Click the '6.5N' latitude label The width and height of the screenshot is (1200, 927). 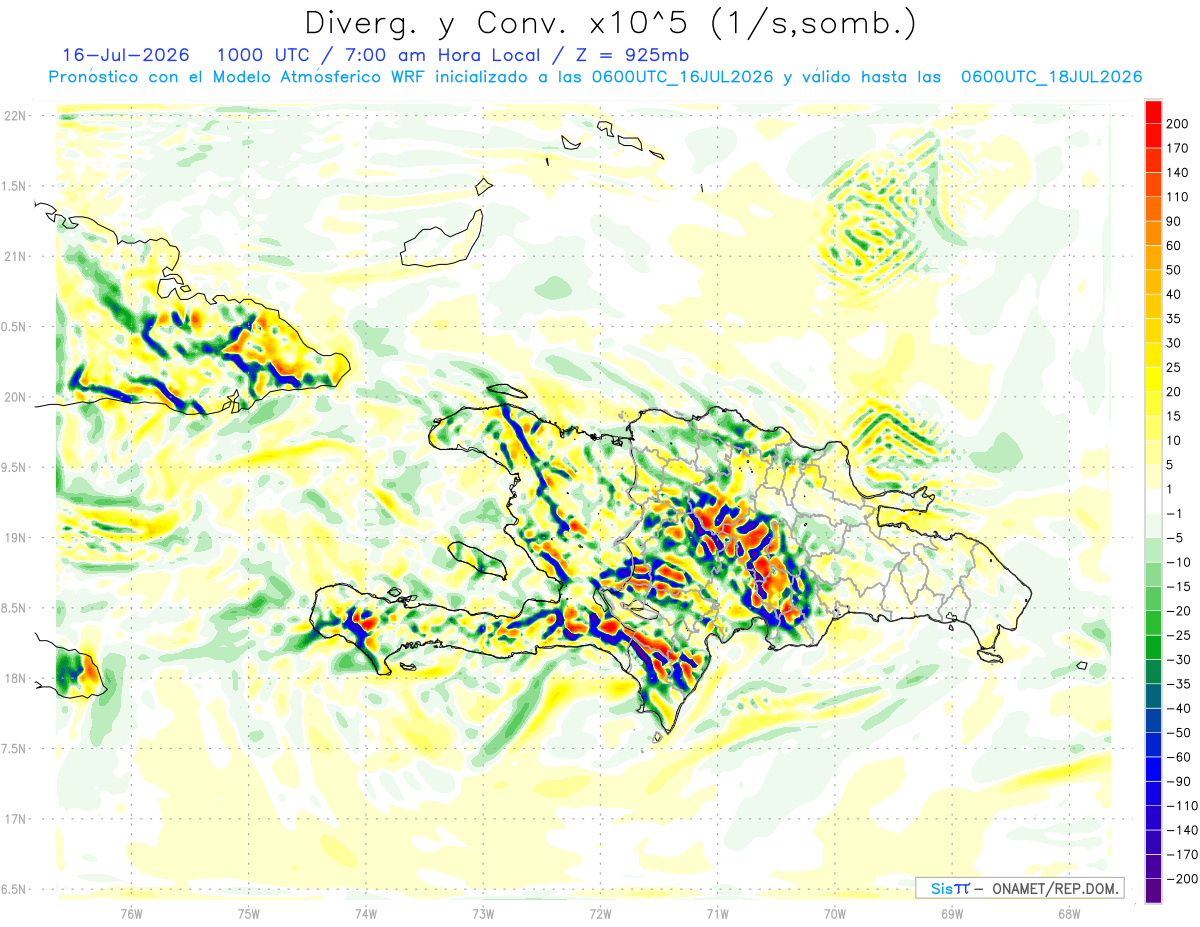[x=13, y=889]
